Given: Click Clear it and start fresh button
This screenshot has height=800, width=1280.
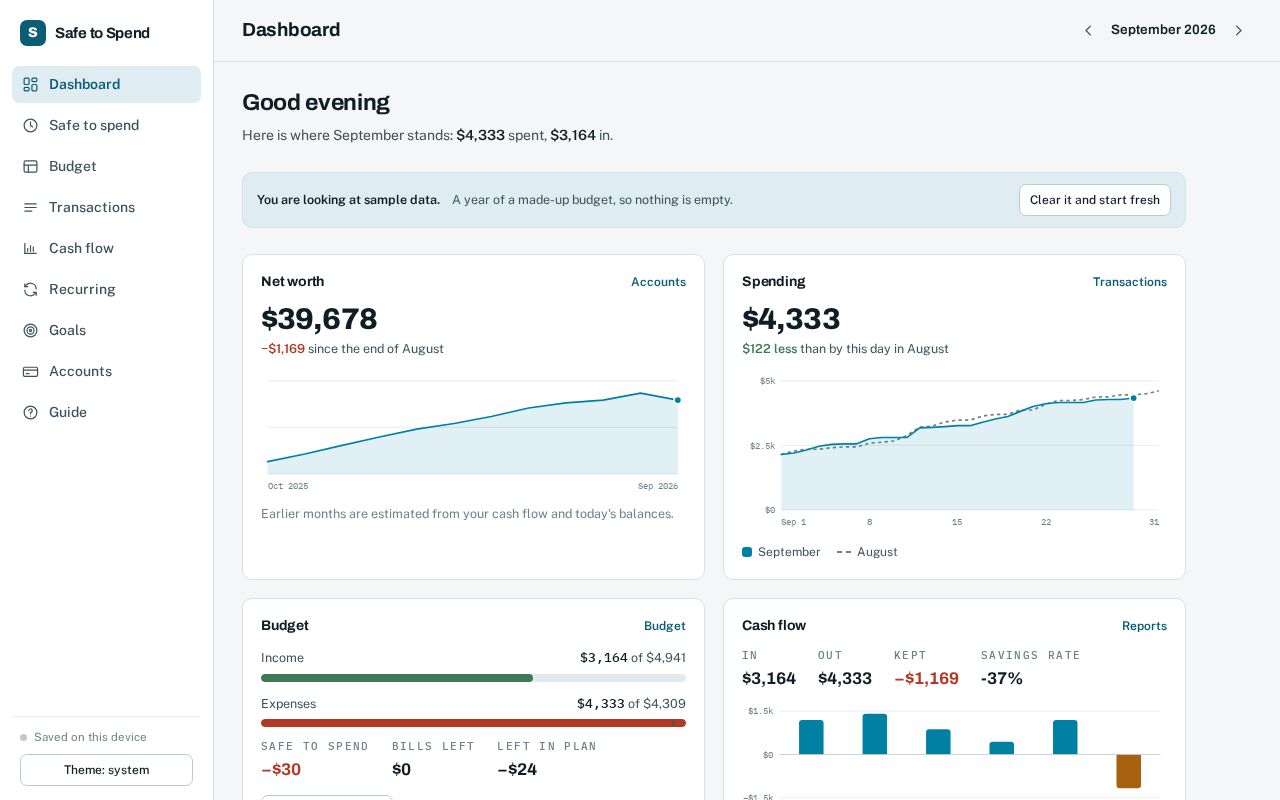Looking at the screenshot, I should pyautogui.click(x=1095, y=200).
